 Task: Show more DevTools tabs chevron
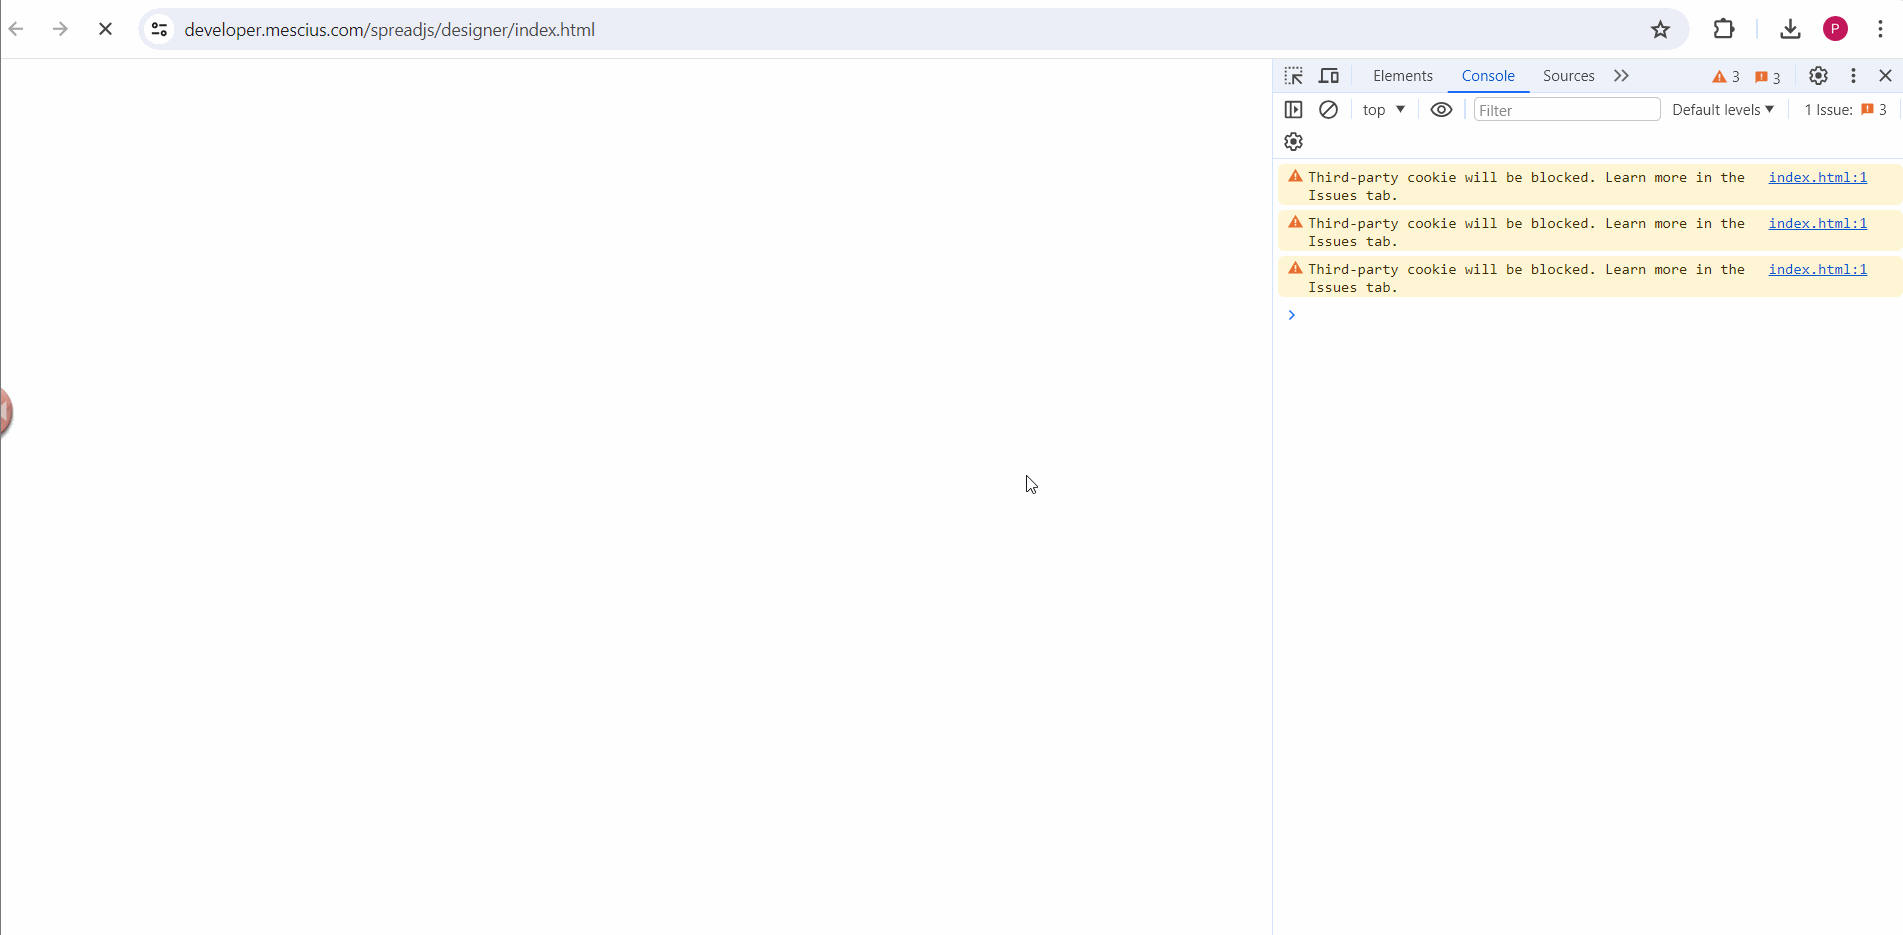point(1621,76)
